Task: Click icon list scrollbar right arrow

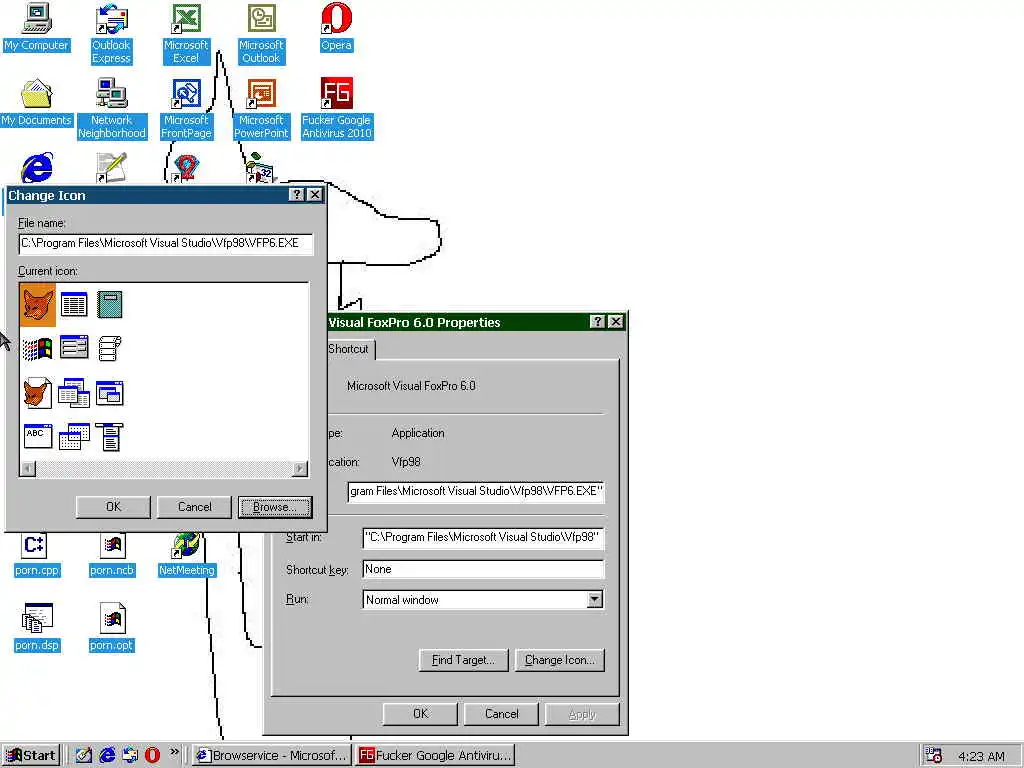Action: click(300, 468)
